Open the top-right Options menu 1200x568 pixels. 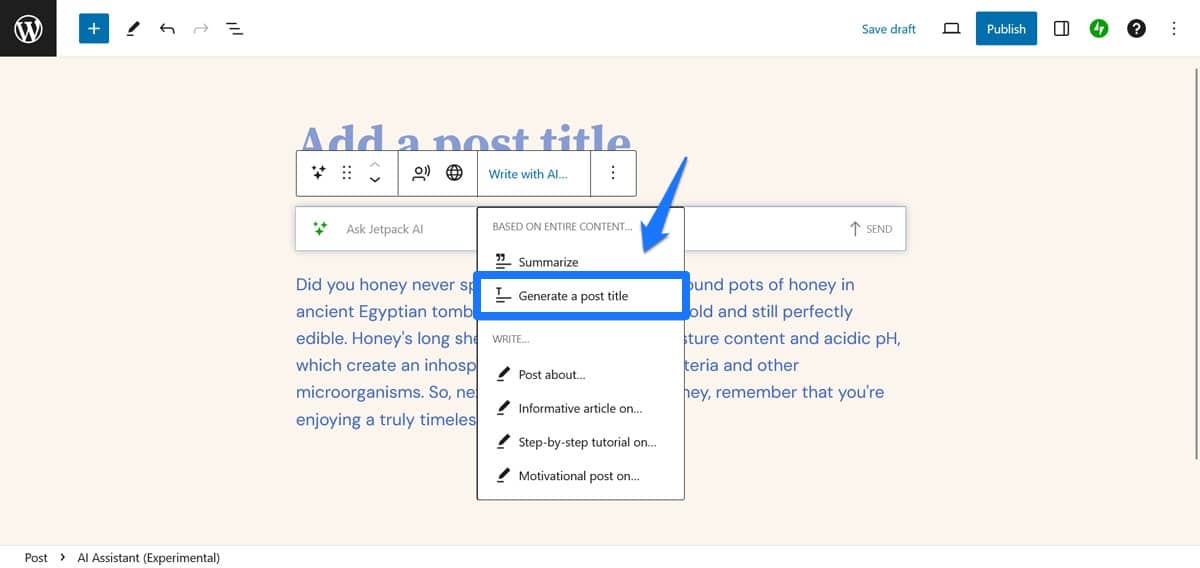point(1174,29)
